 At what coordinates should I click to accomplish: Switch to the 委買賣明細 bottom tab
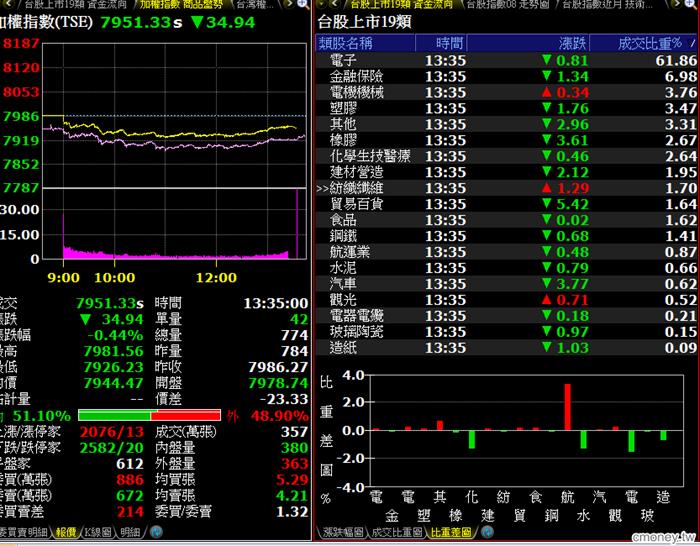pos(23,532)
